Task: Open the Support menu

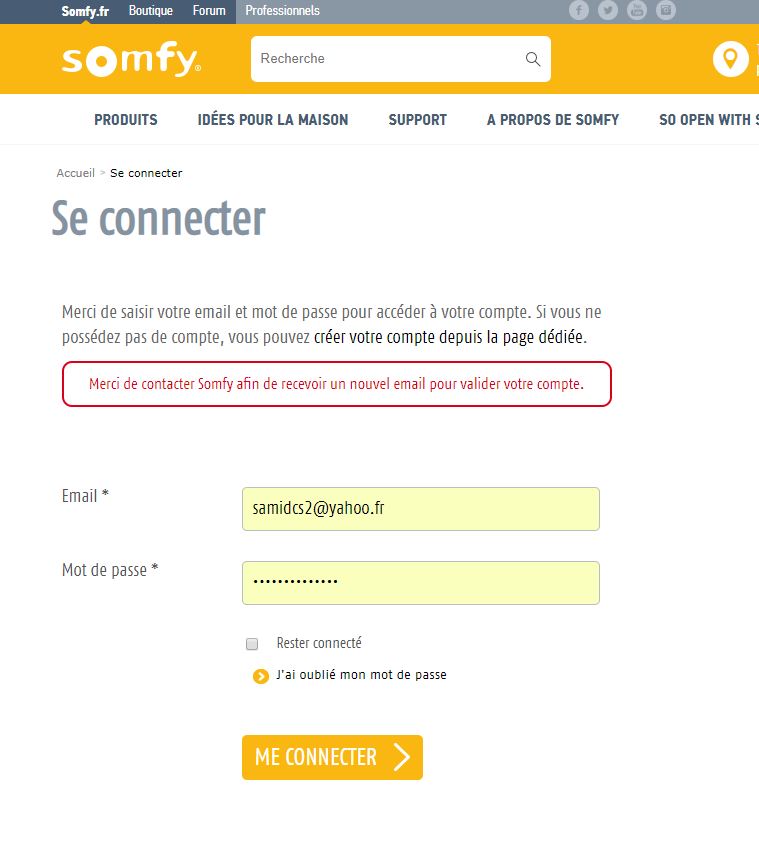Action: (x=417, y=120)
